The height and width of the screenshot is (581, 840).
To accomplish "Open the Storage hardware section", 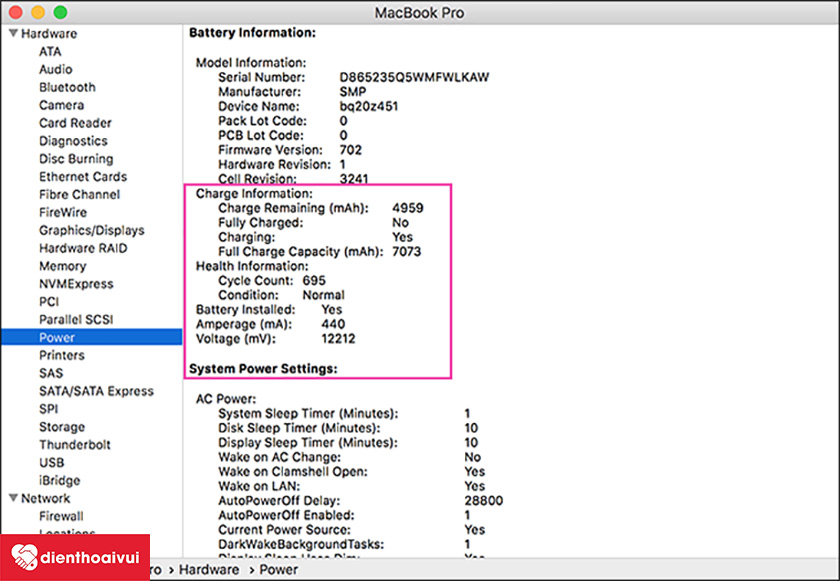I will (x=61, y=427).
